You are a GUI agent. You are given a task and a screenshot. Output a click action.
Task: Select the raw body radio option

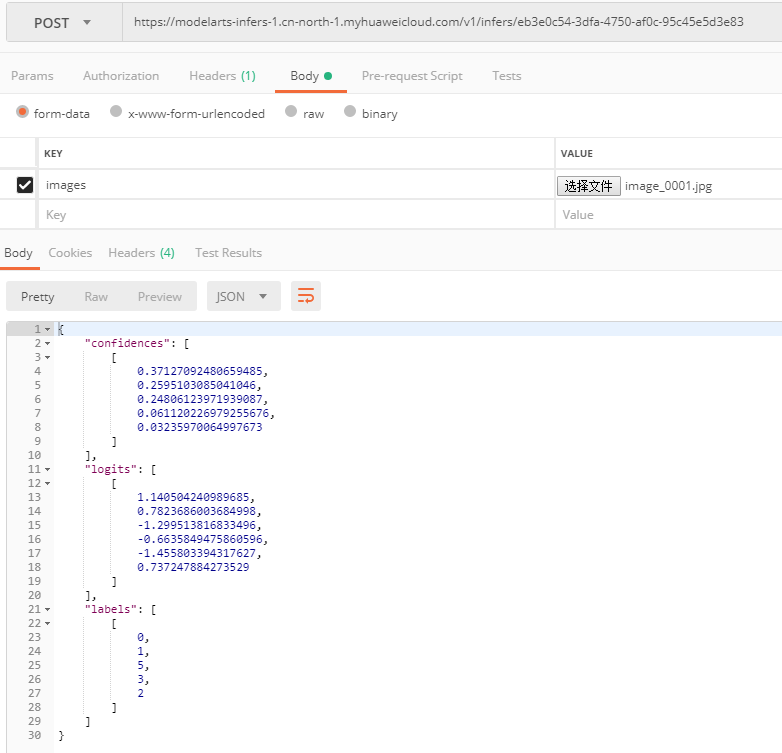pyautogui.click(x=291, y=111)
